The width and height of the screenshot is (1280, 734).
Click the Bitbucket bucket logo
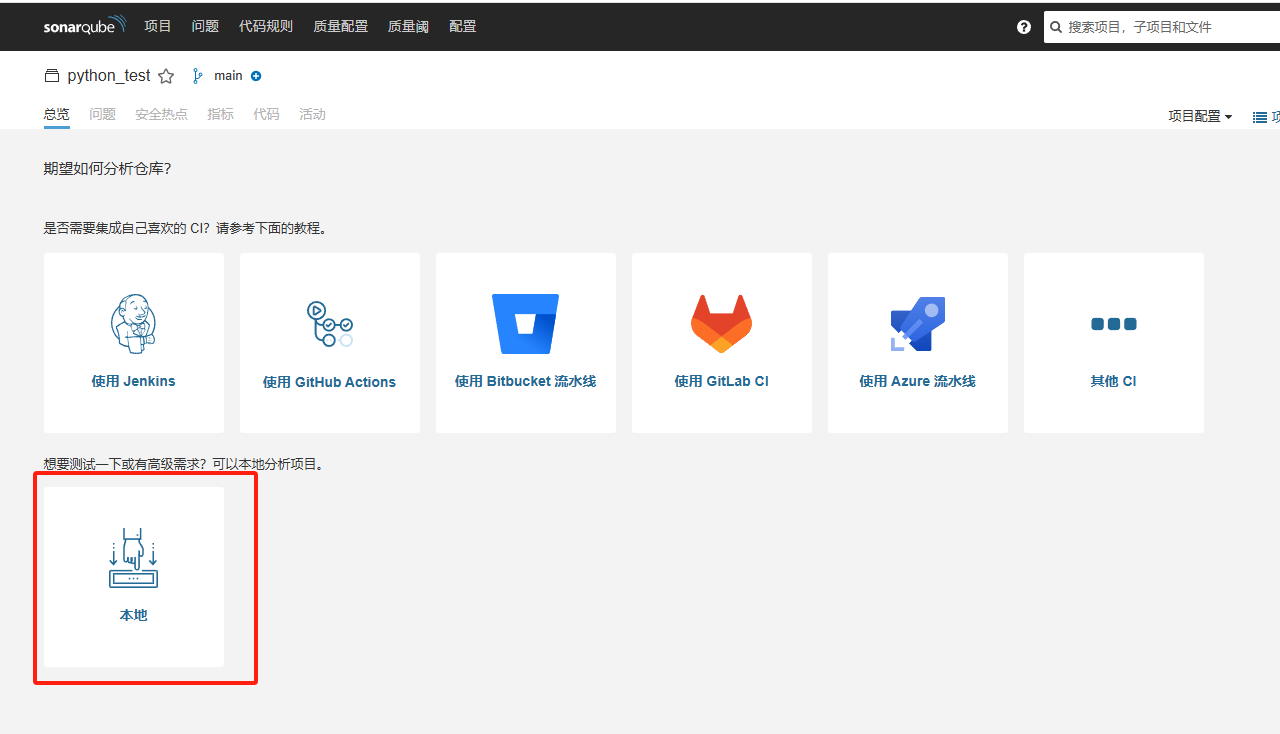pyautogui.click(x=525, y=324)
